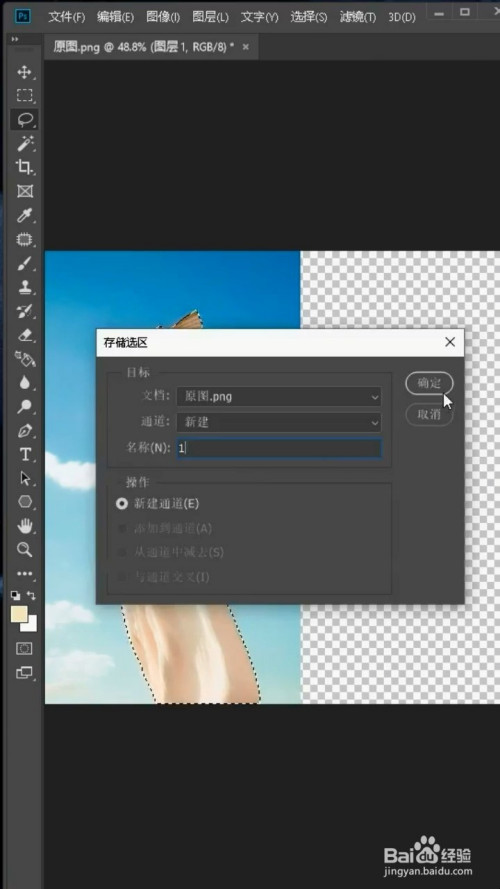Select the Clone Stamp tool

24,287
